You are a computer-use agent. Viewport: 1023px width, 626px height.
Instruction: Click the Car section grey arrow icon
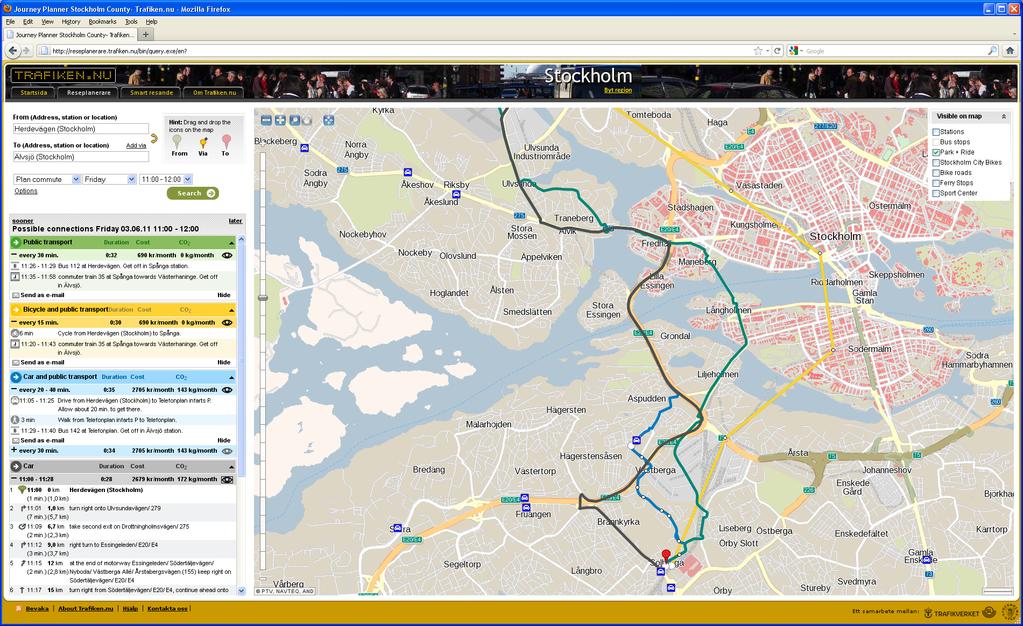[x=16, y=466]
